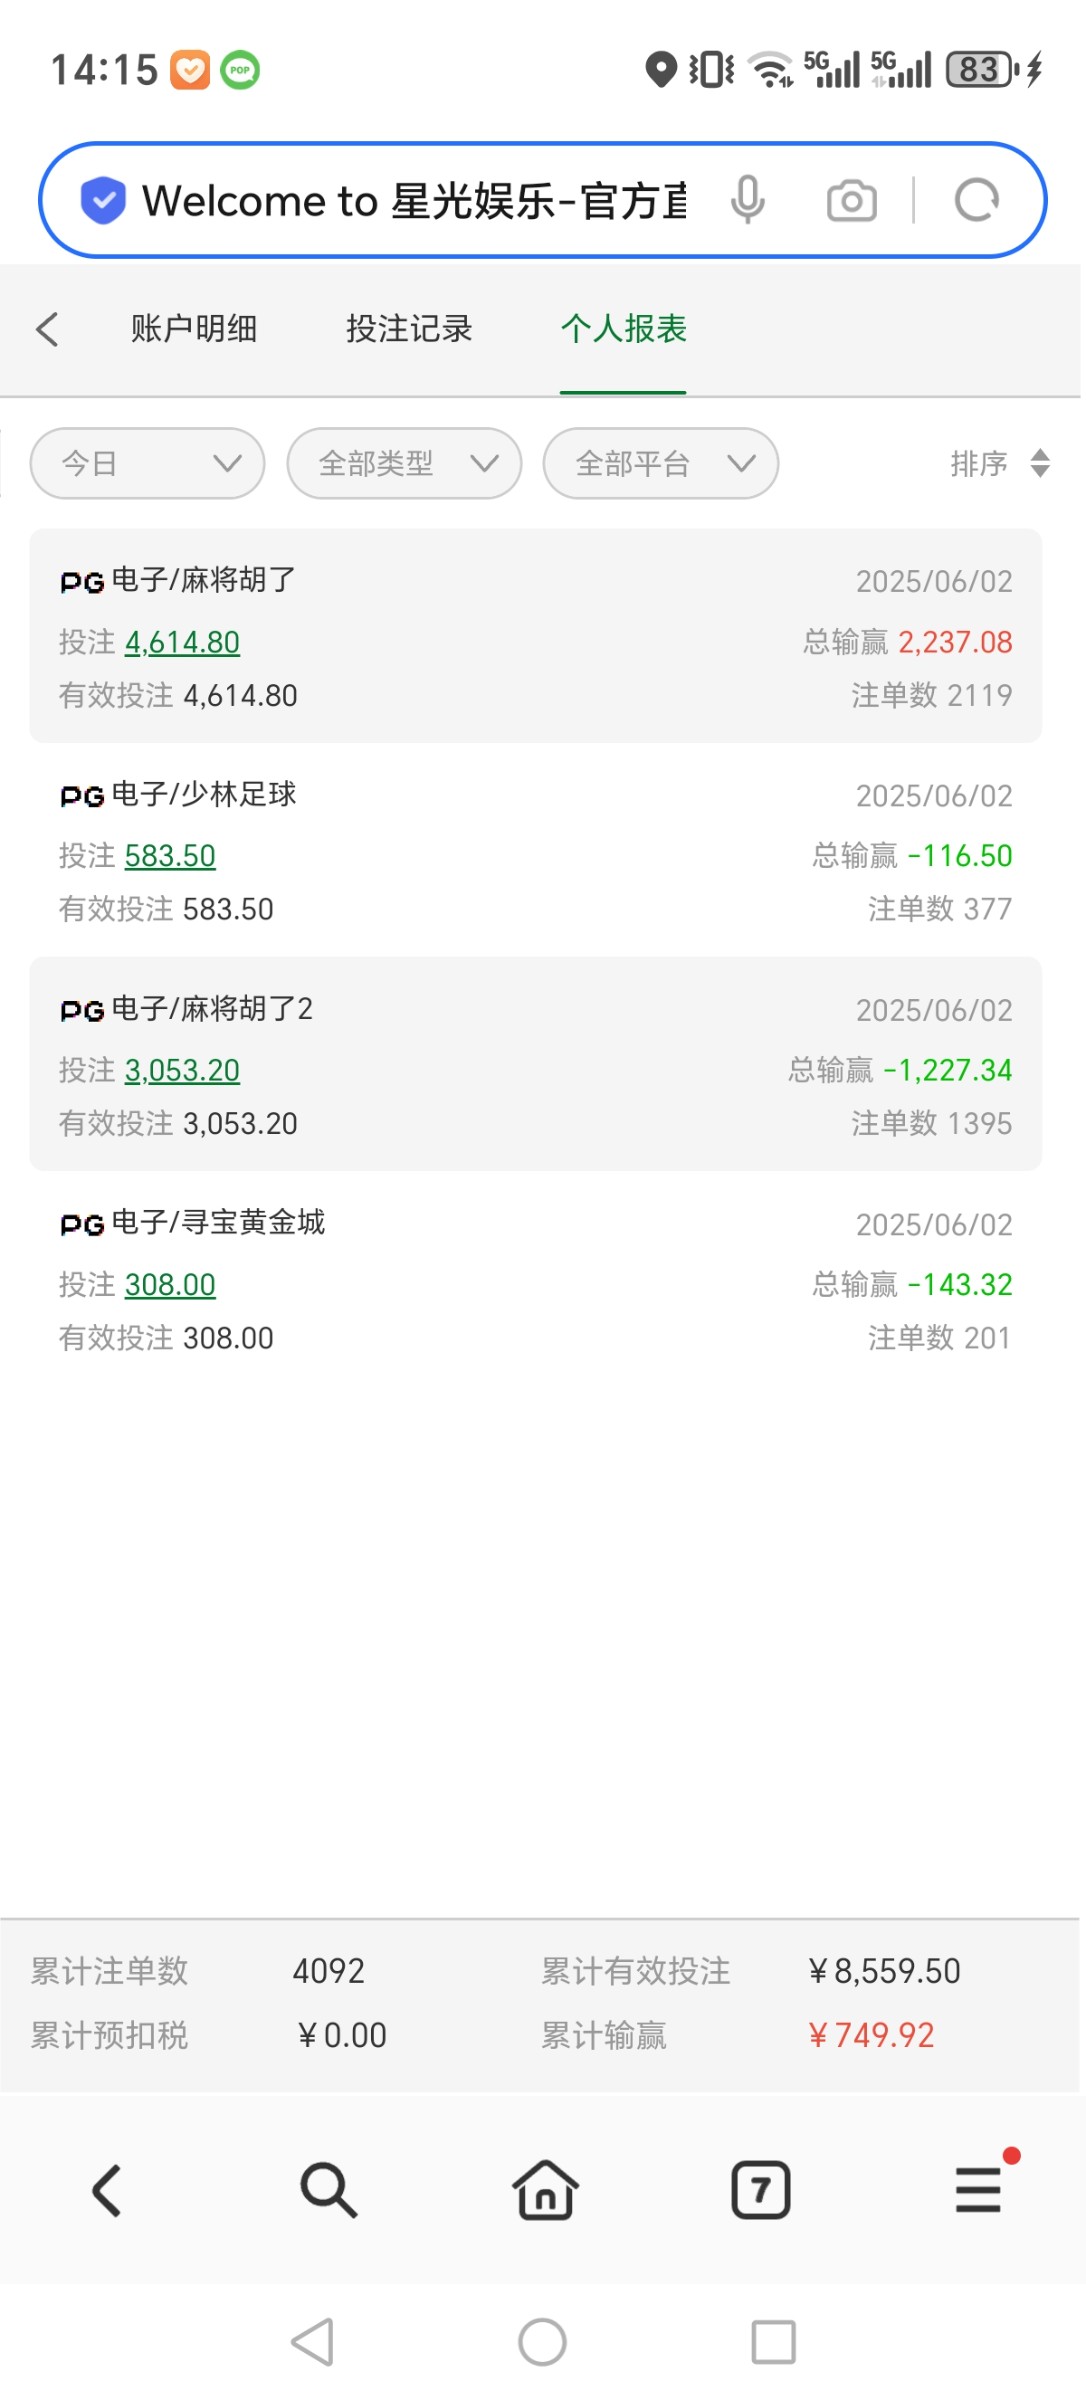Open the 全部类型 type dropdown
1086x2400 pixels.
click(x=404, y=463)
